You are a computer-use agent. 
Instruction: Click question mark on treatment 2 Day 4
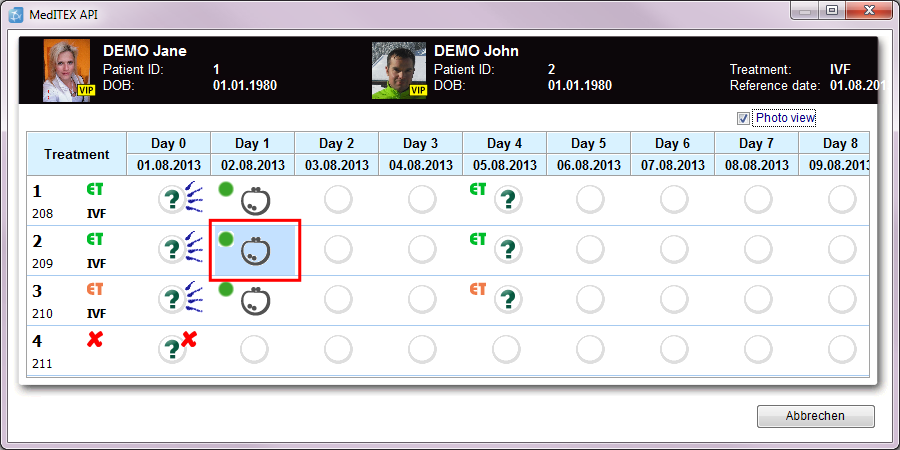[507, 250]
